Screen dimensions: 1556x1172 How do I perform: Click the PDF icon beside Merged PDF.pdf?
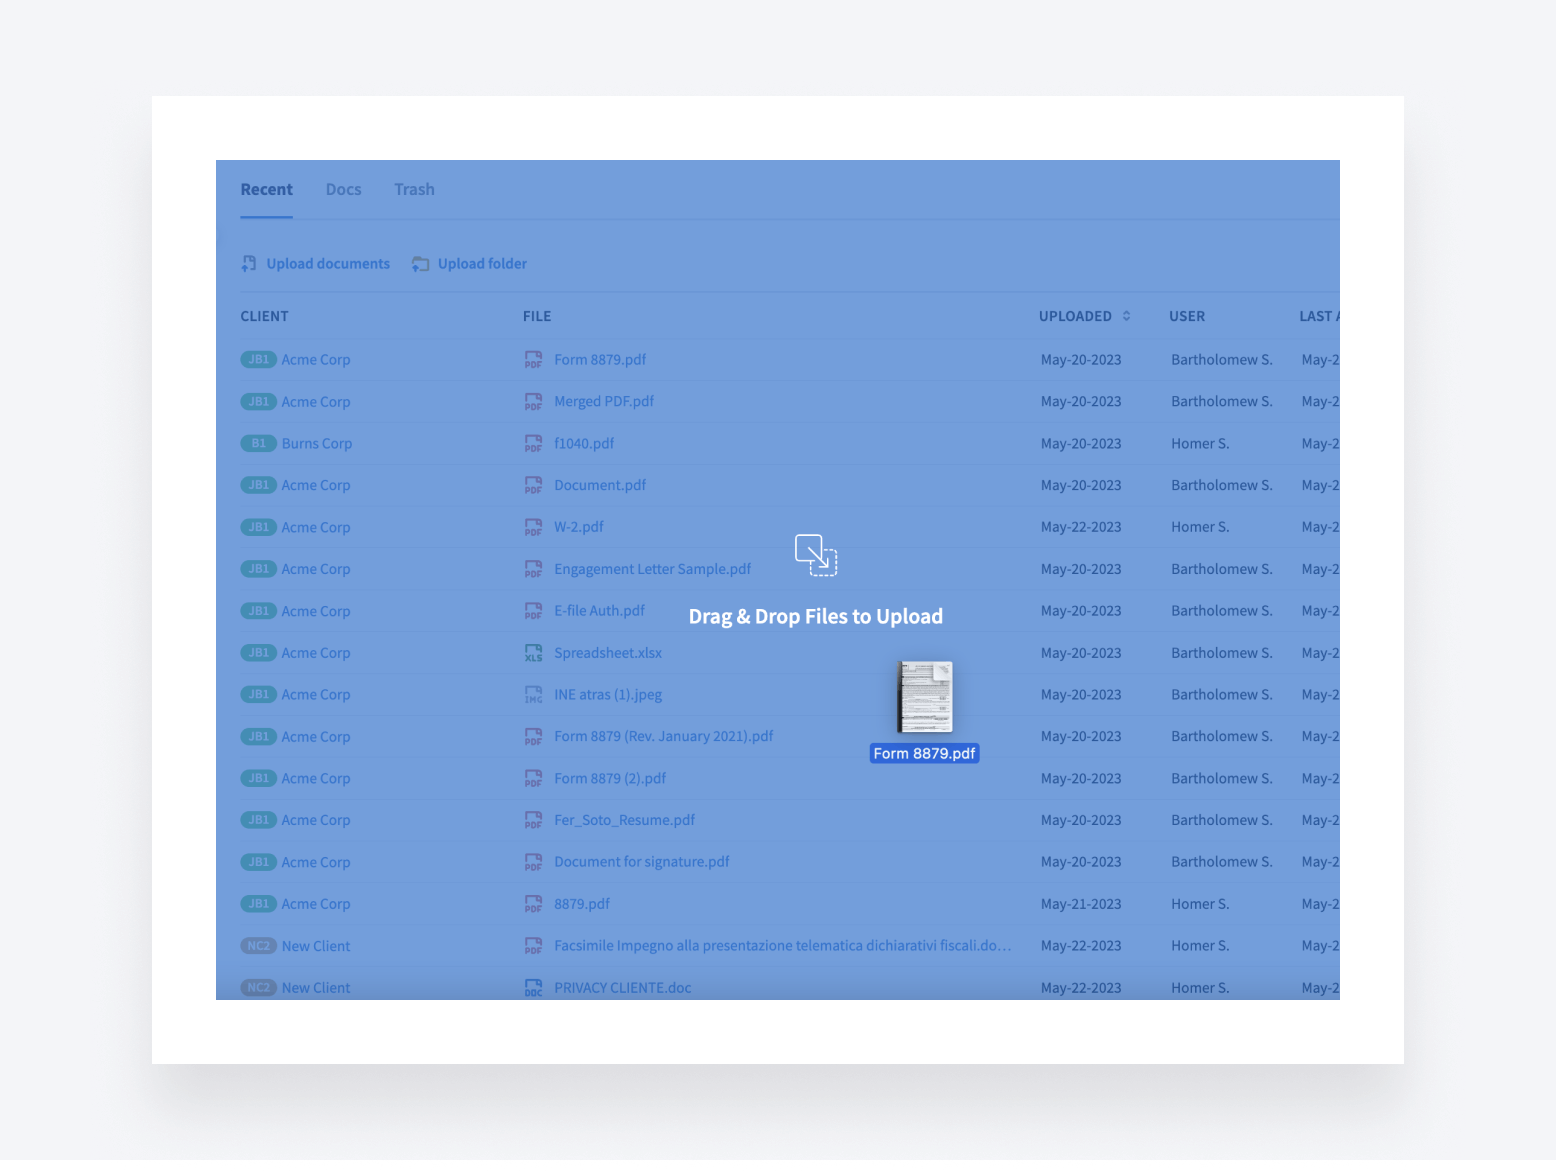534,402
